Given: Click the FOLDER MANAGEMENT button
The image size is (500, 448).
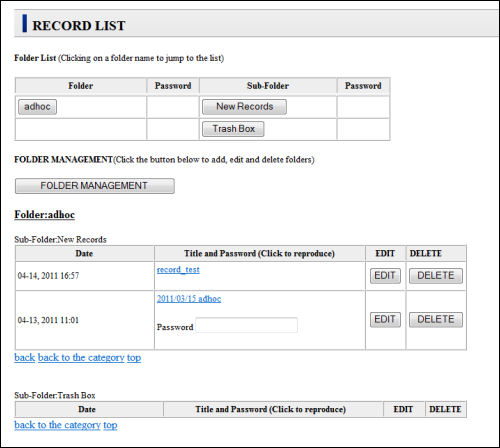Looking at the screenshot, I should 95,186.
